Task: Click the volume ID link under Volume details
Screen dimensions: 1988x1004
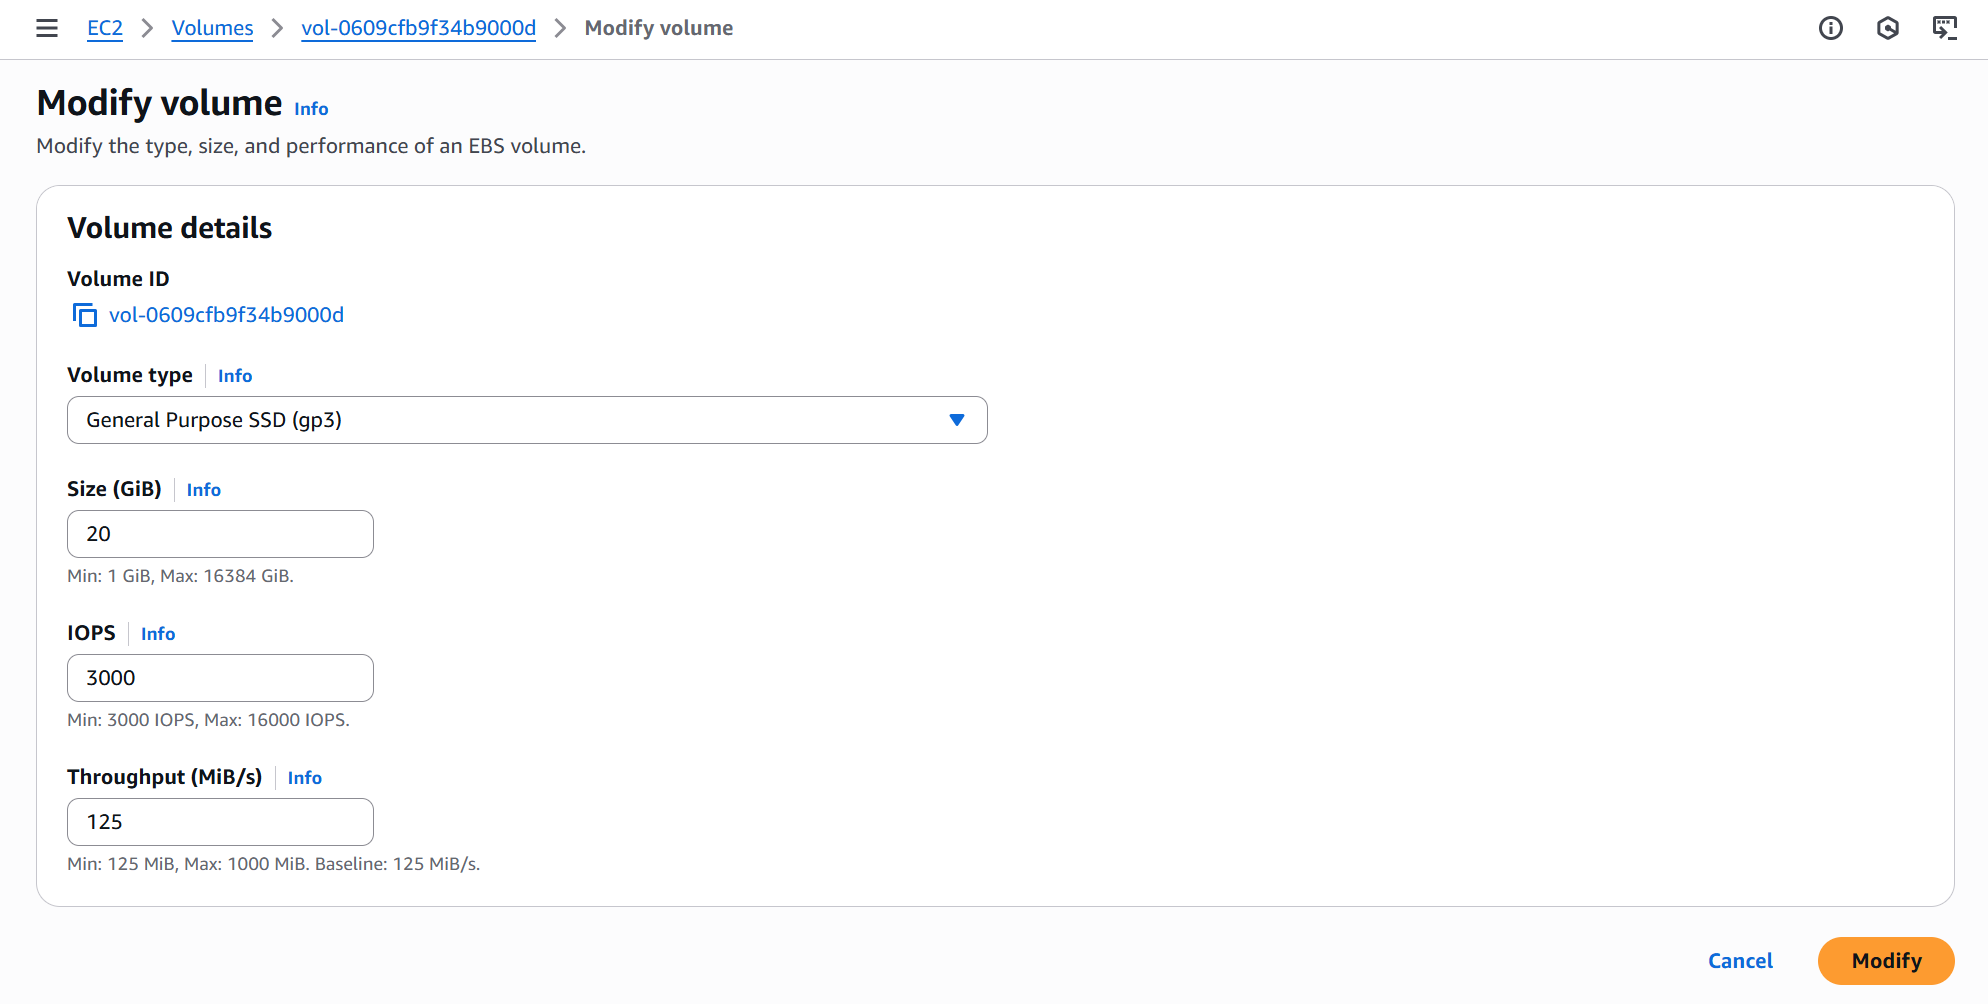Action: coord(226,315)
